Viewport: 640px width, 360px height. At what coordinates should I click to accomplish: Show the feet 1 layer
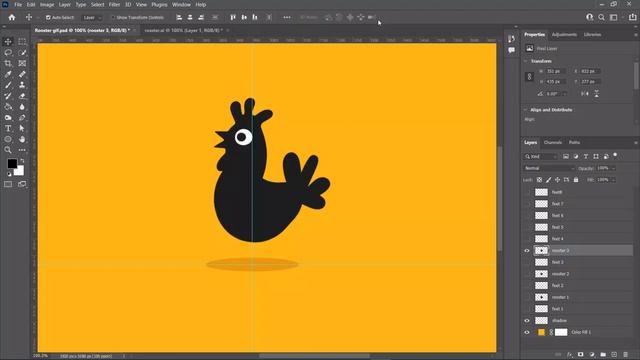tap(527, 309)
